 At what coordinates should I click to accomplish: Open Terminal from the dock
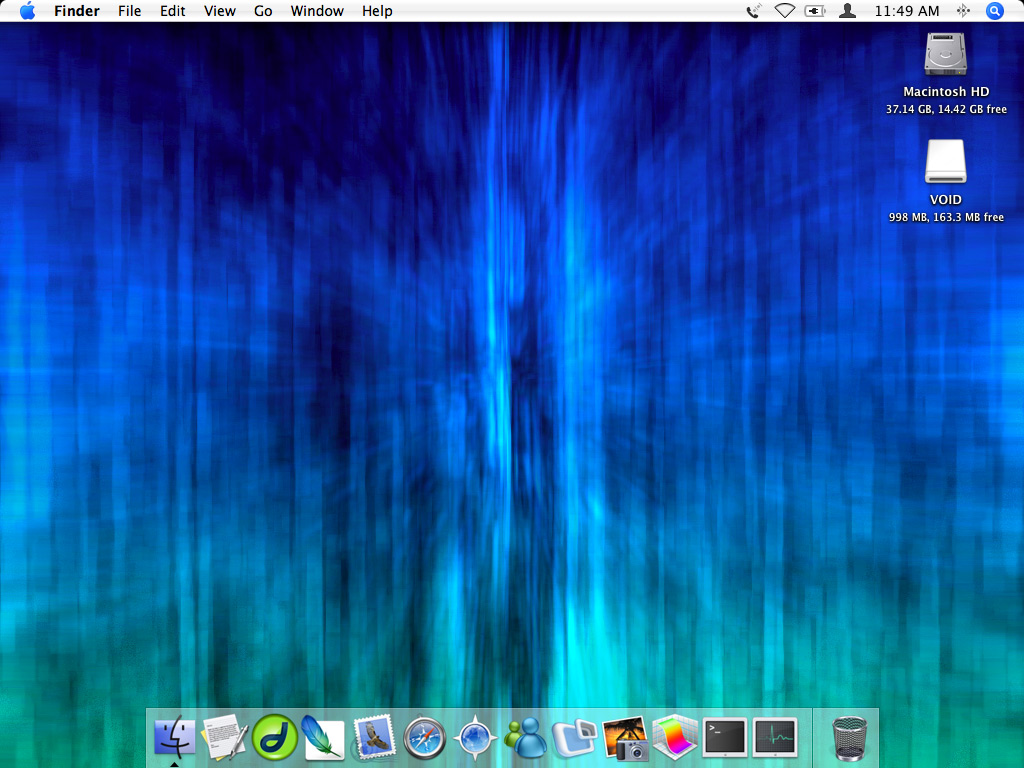click(x=725, y=738)
